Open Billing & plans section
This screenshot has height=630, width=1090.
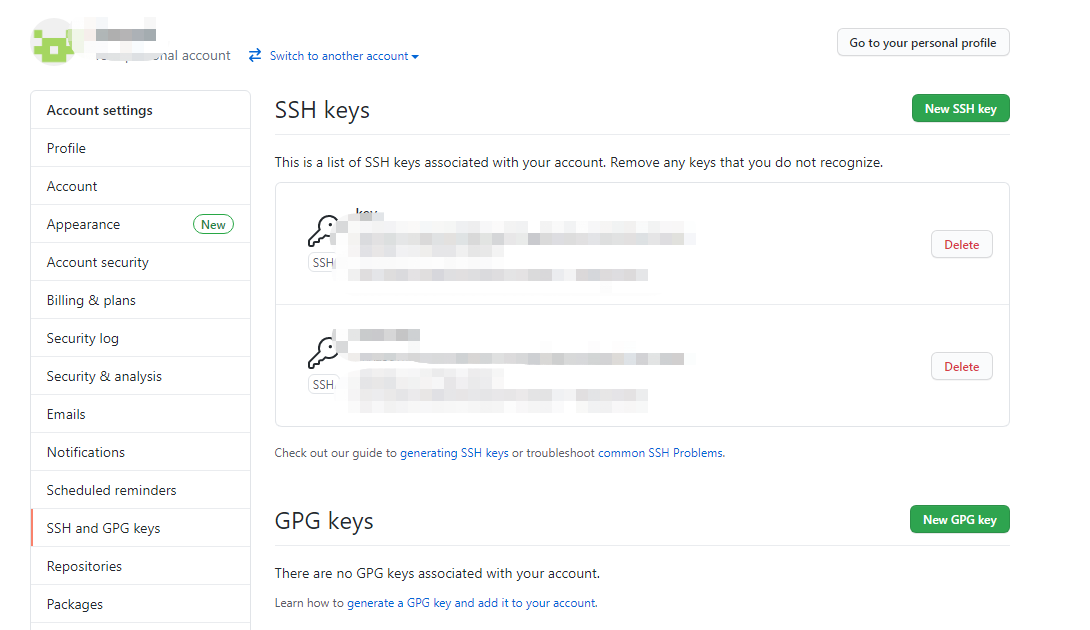tap(91, 300)
